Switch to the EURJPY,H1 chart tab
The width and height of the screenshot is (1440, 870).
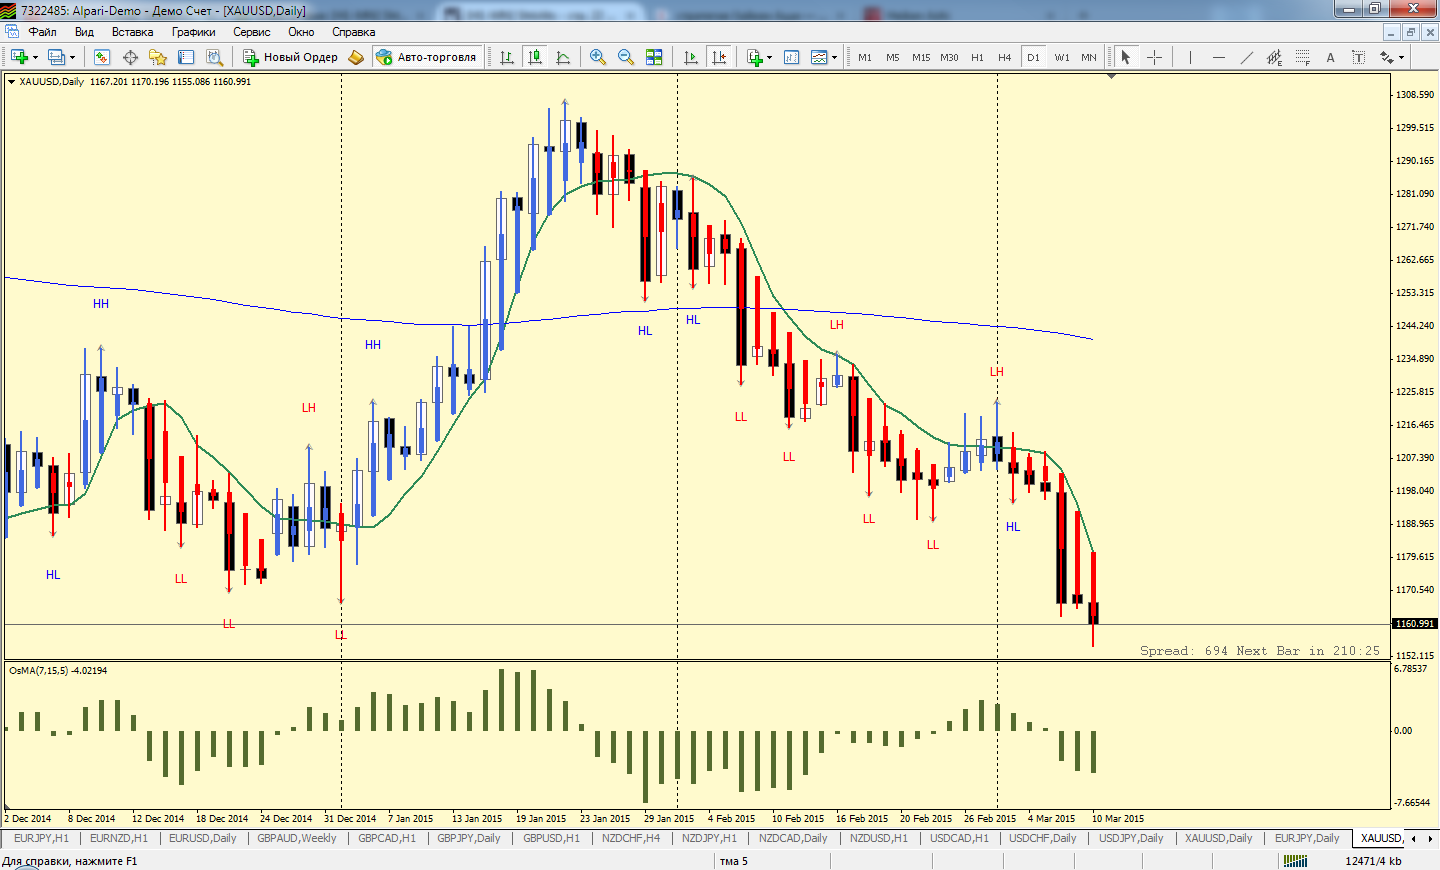[x=41, y=838]
